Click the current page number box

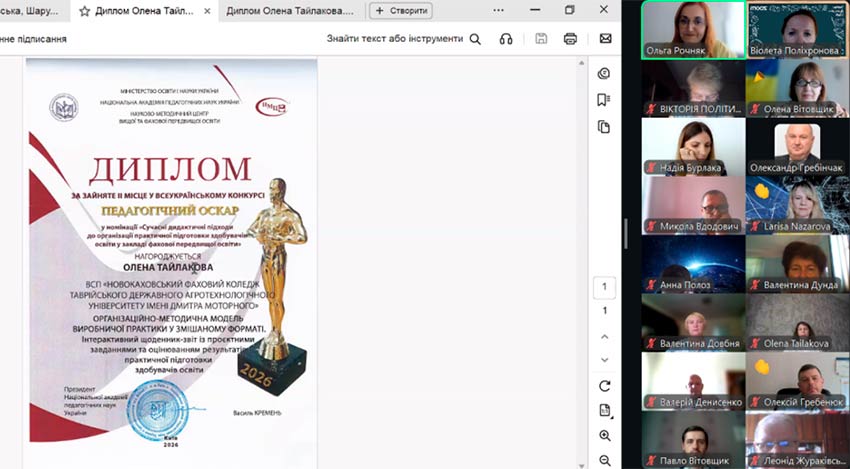pyautogui.click(x=604, y=287)
